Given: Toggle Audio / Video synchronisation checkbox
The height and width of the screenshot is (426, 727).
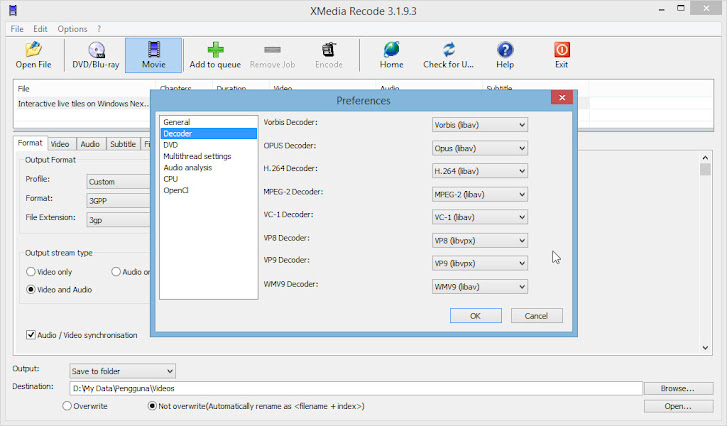Looking at the screenshot, I should click(x=31, y=335).
